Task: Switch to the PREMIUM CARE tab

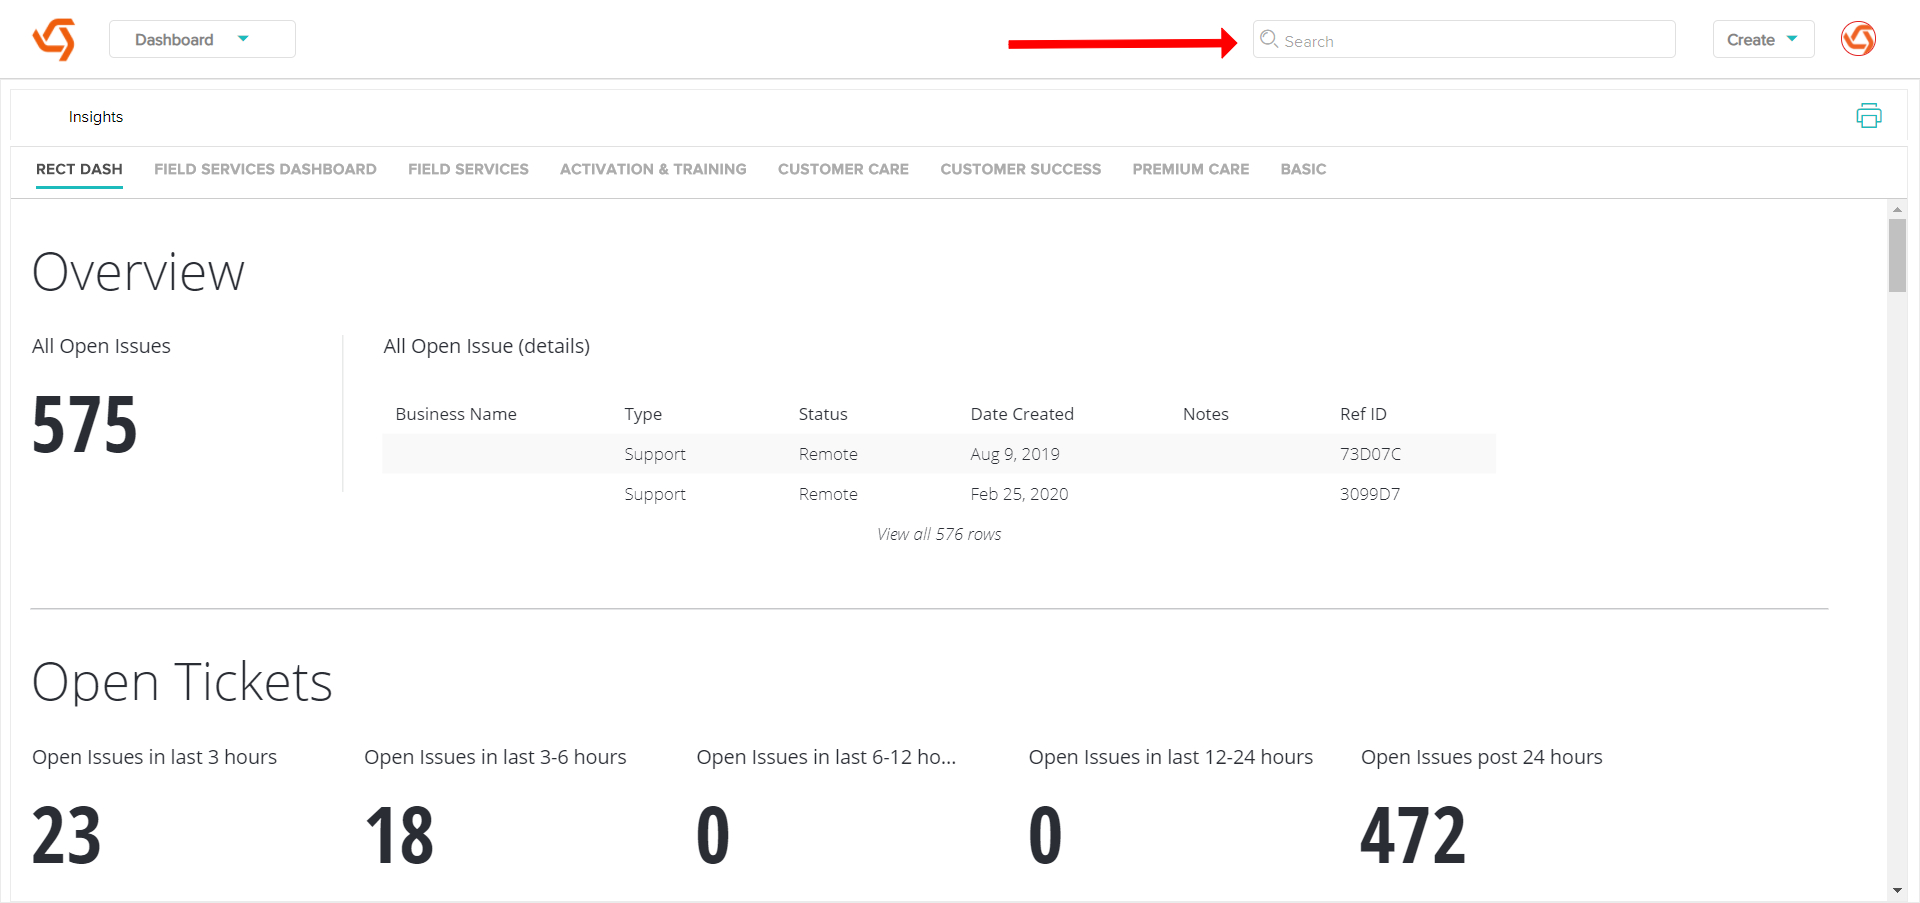Action: click(x=1191, y=169)
